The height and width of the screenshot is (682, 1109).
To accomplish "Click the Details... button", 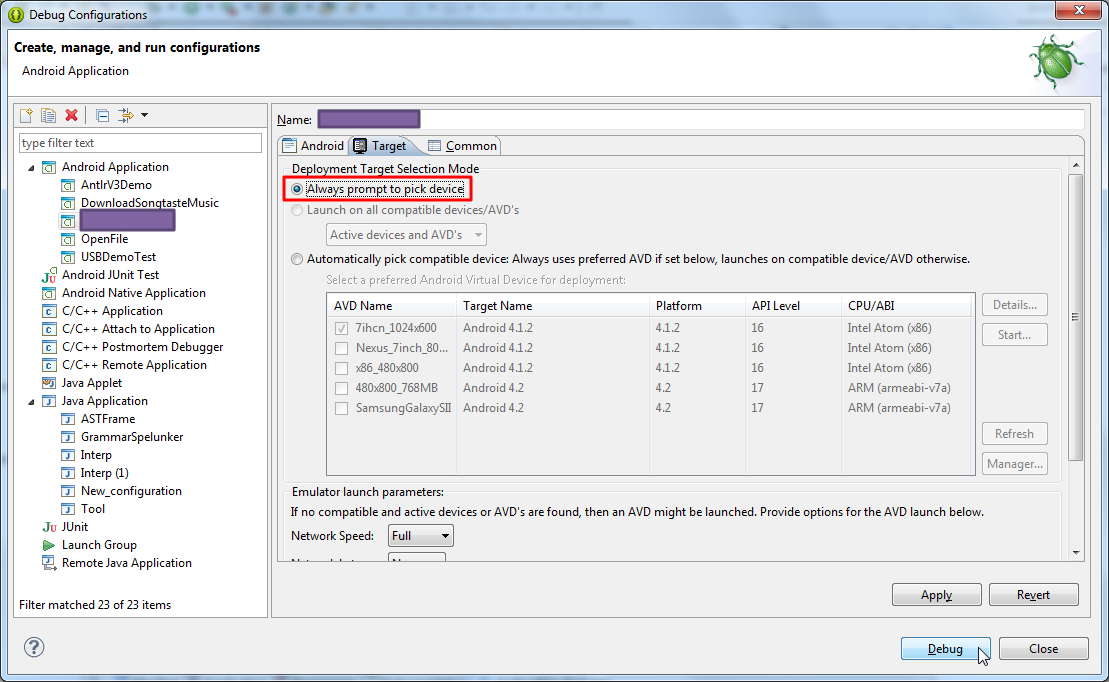I will click(1015, 305).
